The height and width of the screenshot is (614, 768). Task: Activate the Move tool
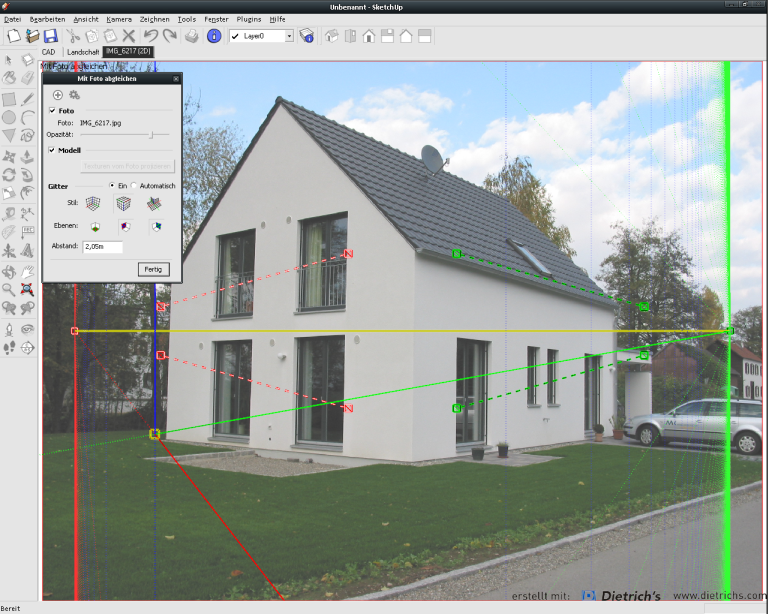click(x=8, y=157)
